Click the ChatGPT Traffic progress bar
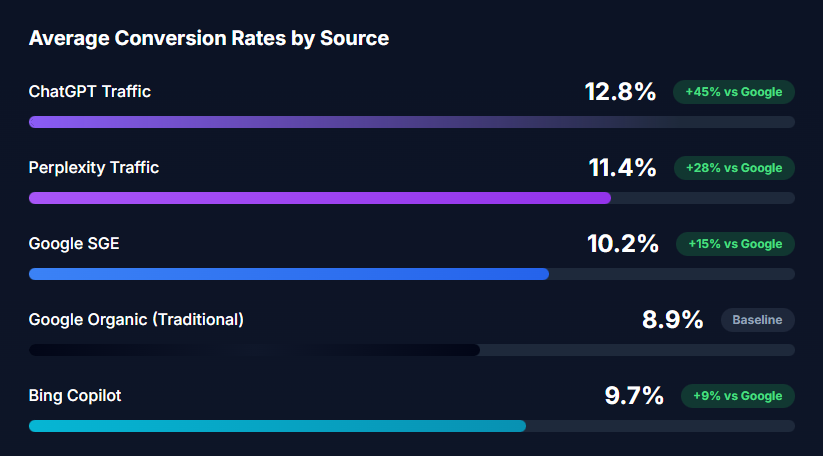823x456 pixels. coord(411,122)
